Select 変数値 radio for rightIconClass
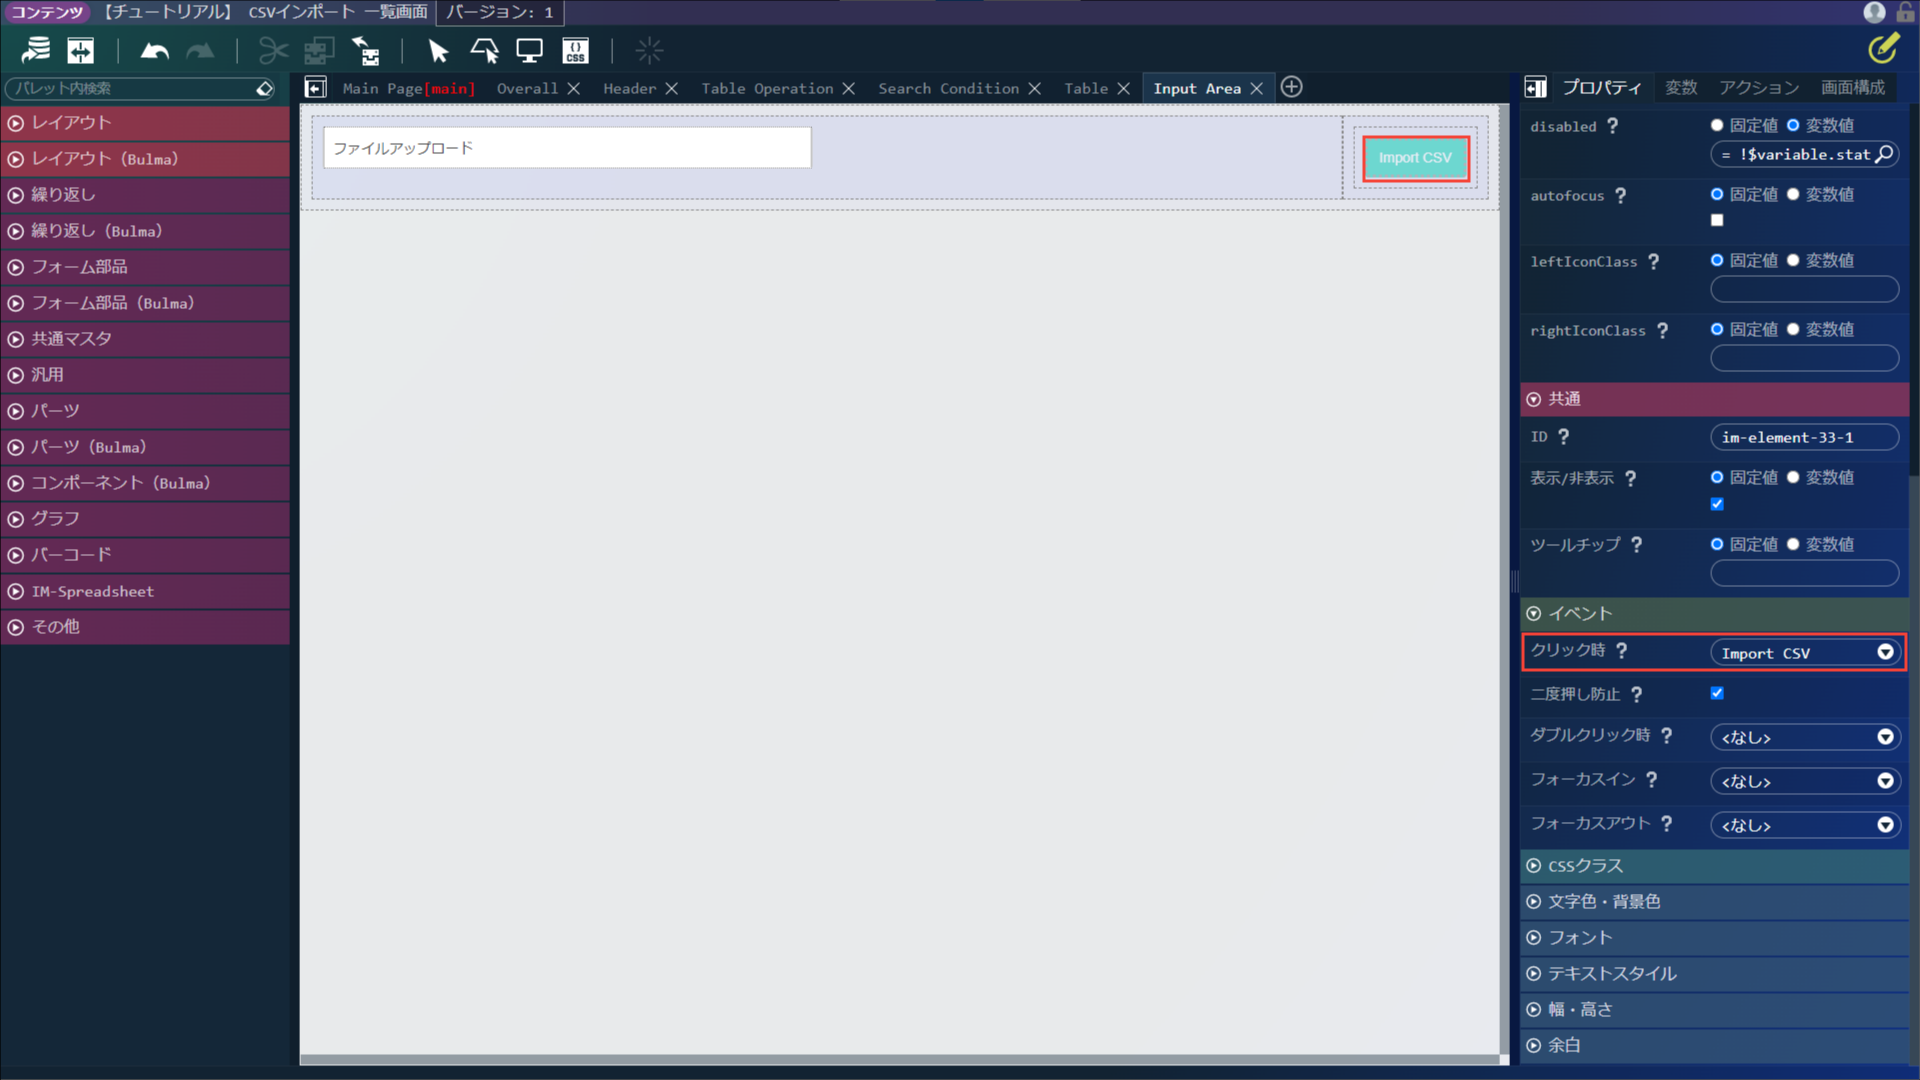1920x1080 pixels. 1793,329
